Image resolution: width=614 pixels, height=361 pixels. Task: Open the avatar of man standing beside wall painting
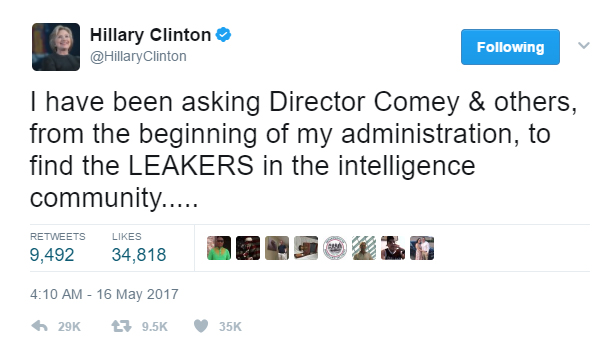click(x=277, y=248)
